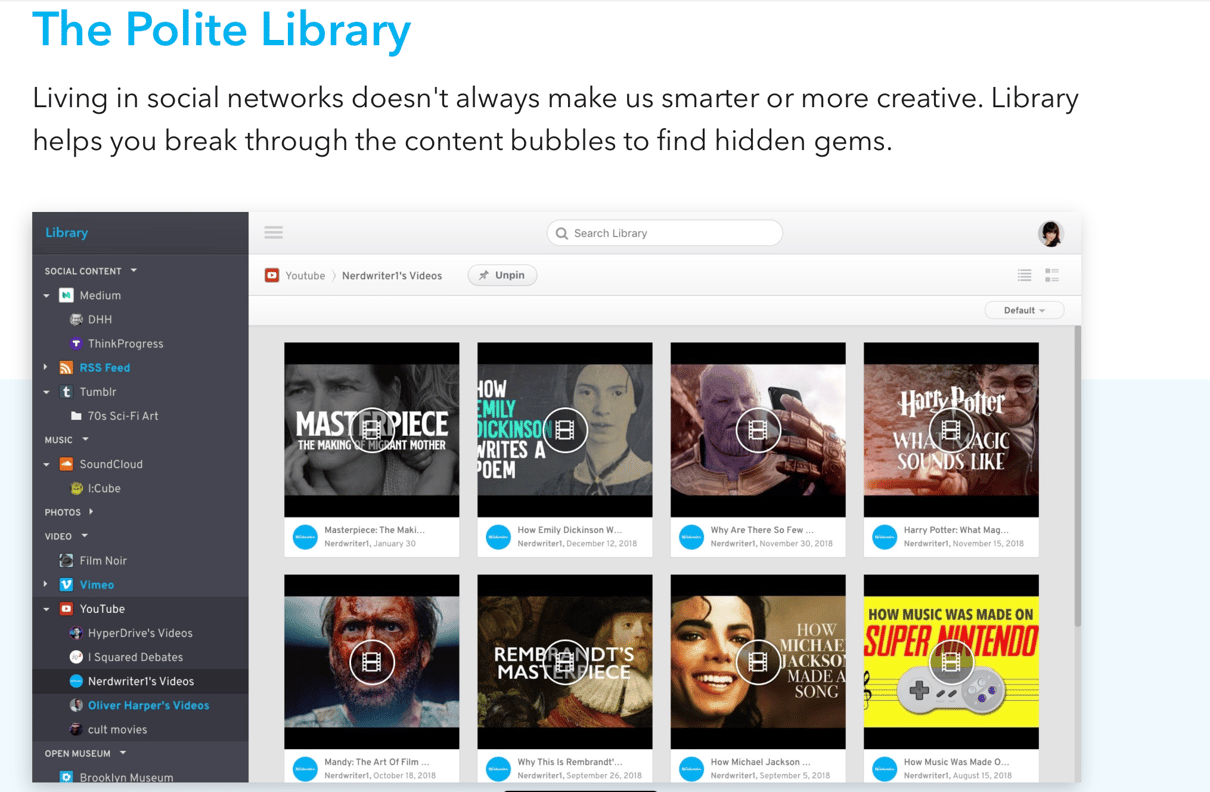Viewport: 1210px width, 792px height.
Task: Click the I:Cube avatar icon
Action: click(76, 488)
